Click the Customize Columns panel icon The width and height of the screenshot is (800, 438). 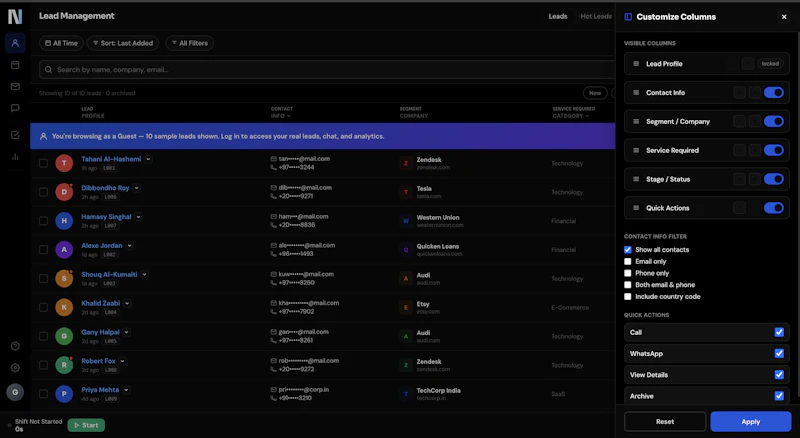pyautogui.click(x=628, y=17)
